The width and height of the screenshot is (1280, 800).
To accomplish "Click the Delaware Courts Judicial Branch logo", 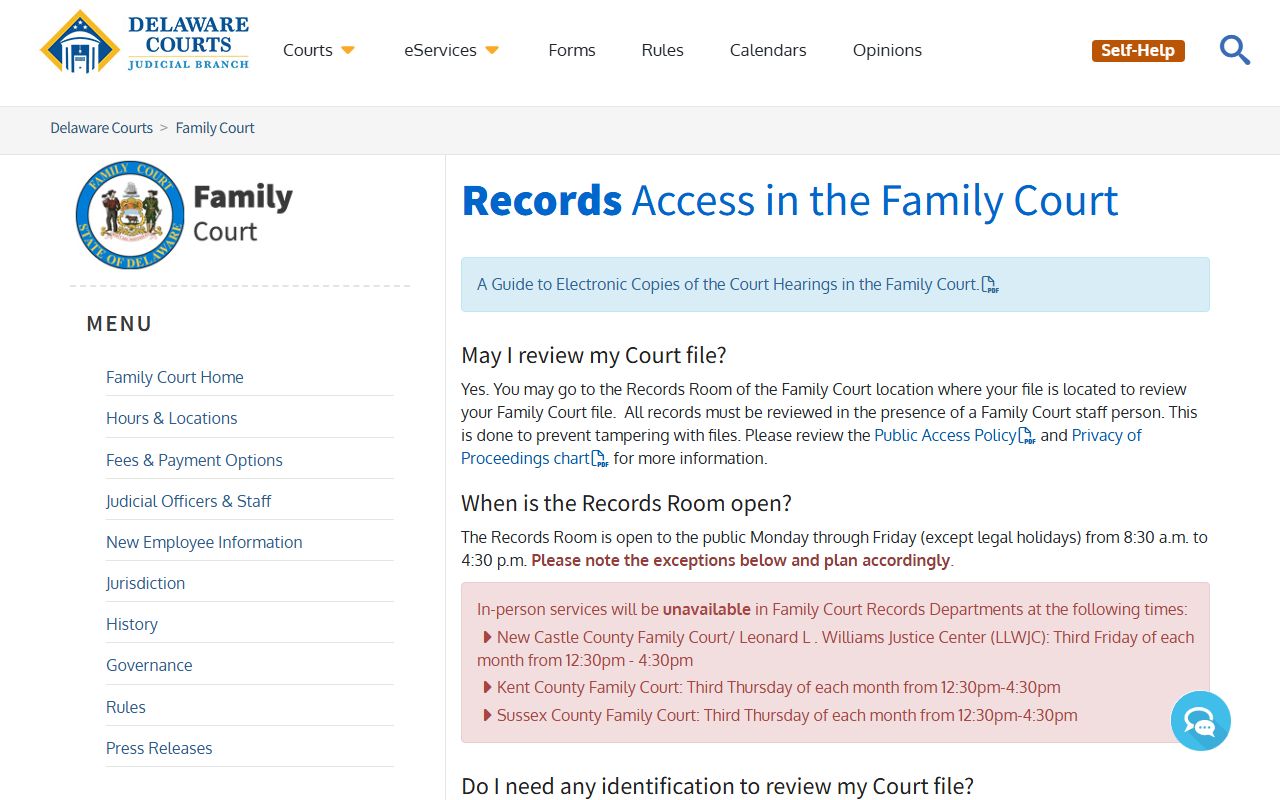I will click(x=145, y=43).
